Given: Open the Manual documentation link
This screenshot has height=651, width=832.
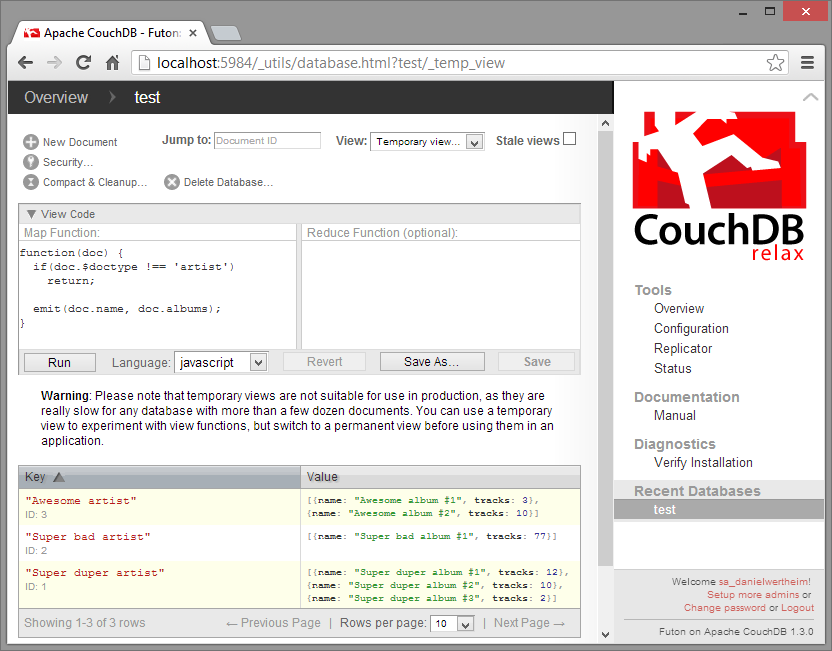Looking at the screenshot, I should coord(674,415).
